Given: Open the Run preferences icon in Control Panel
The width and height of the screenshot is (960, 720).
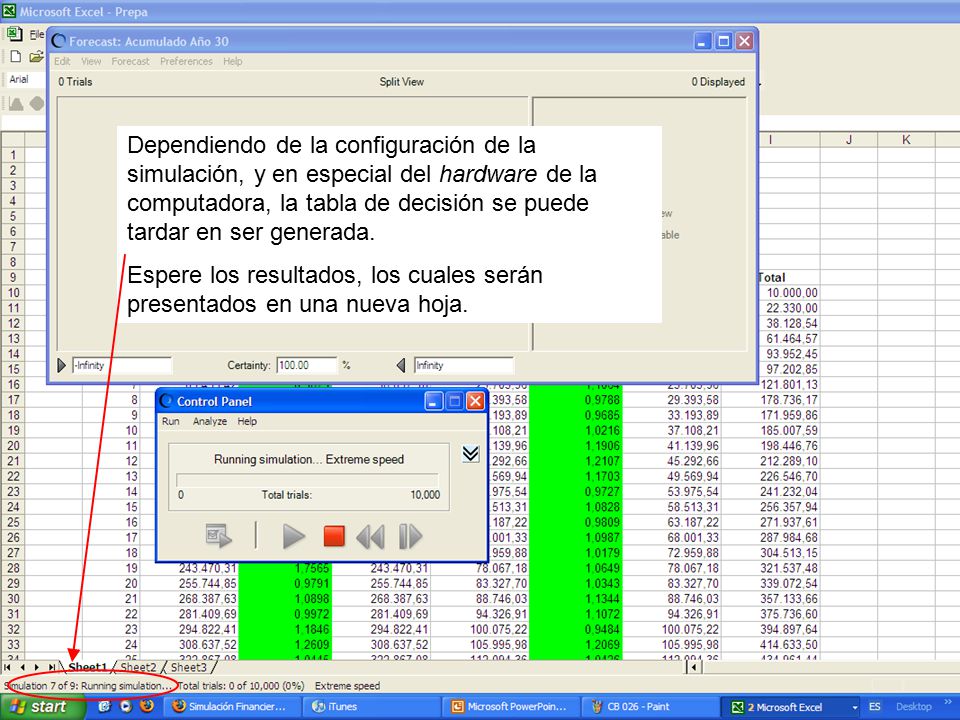Looking at the screenshot, I should 219,536.
